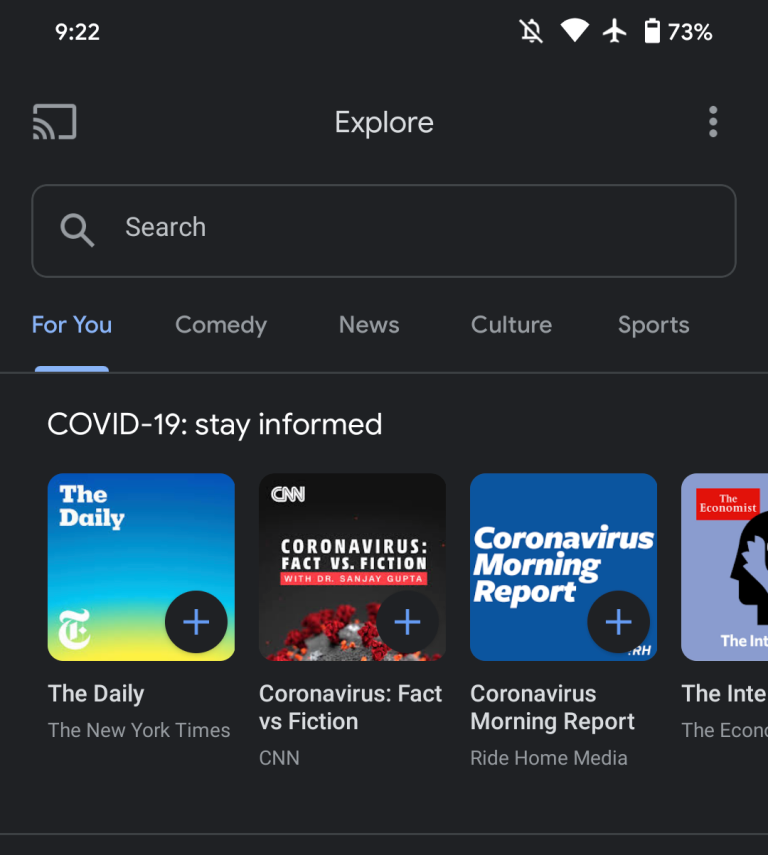The height and width of the screenshot is (855, 768).
Task: Go to the Culture tab
Action: pos(511,325)
